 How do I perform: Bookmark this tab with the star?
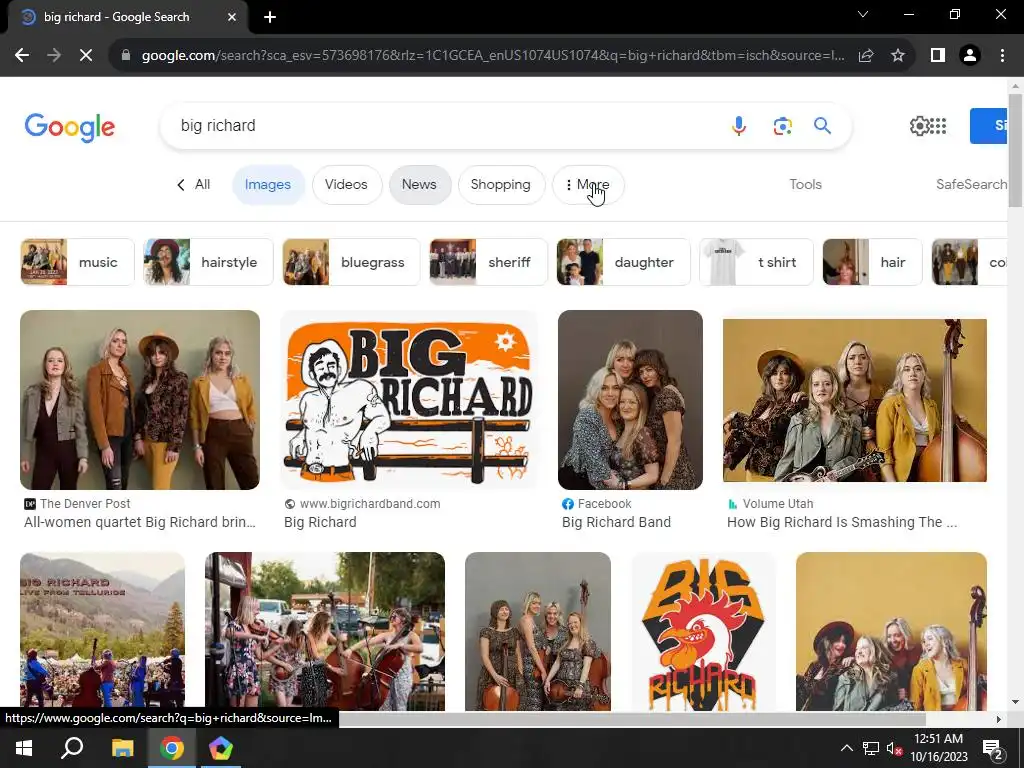tap(898, 56)
